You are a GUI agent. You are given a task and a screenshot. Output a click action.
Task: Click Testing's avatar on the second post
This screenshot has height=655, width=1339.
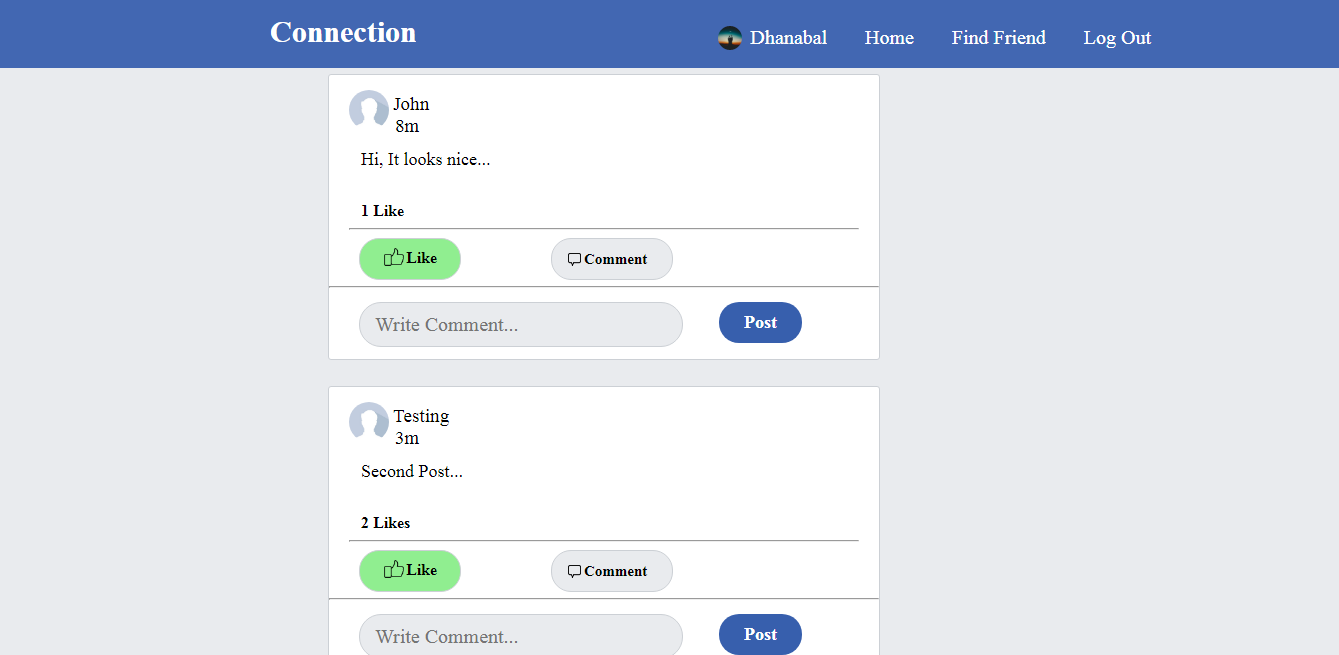(x=368, y=422)
